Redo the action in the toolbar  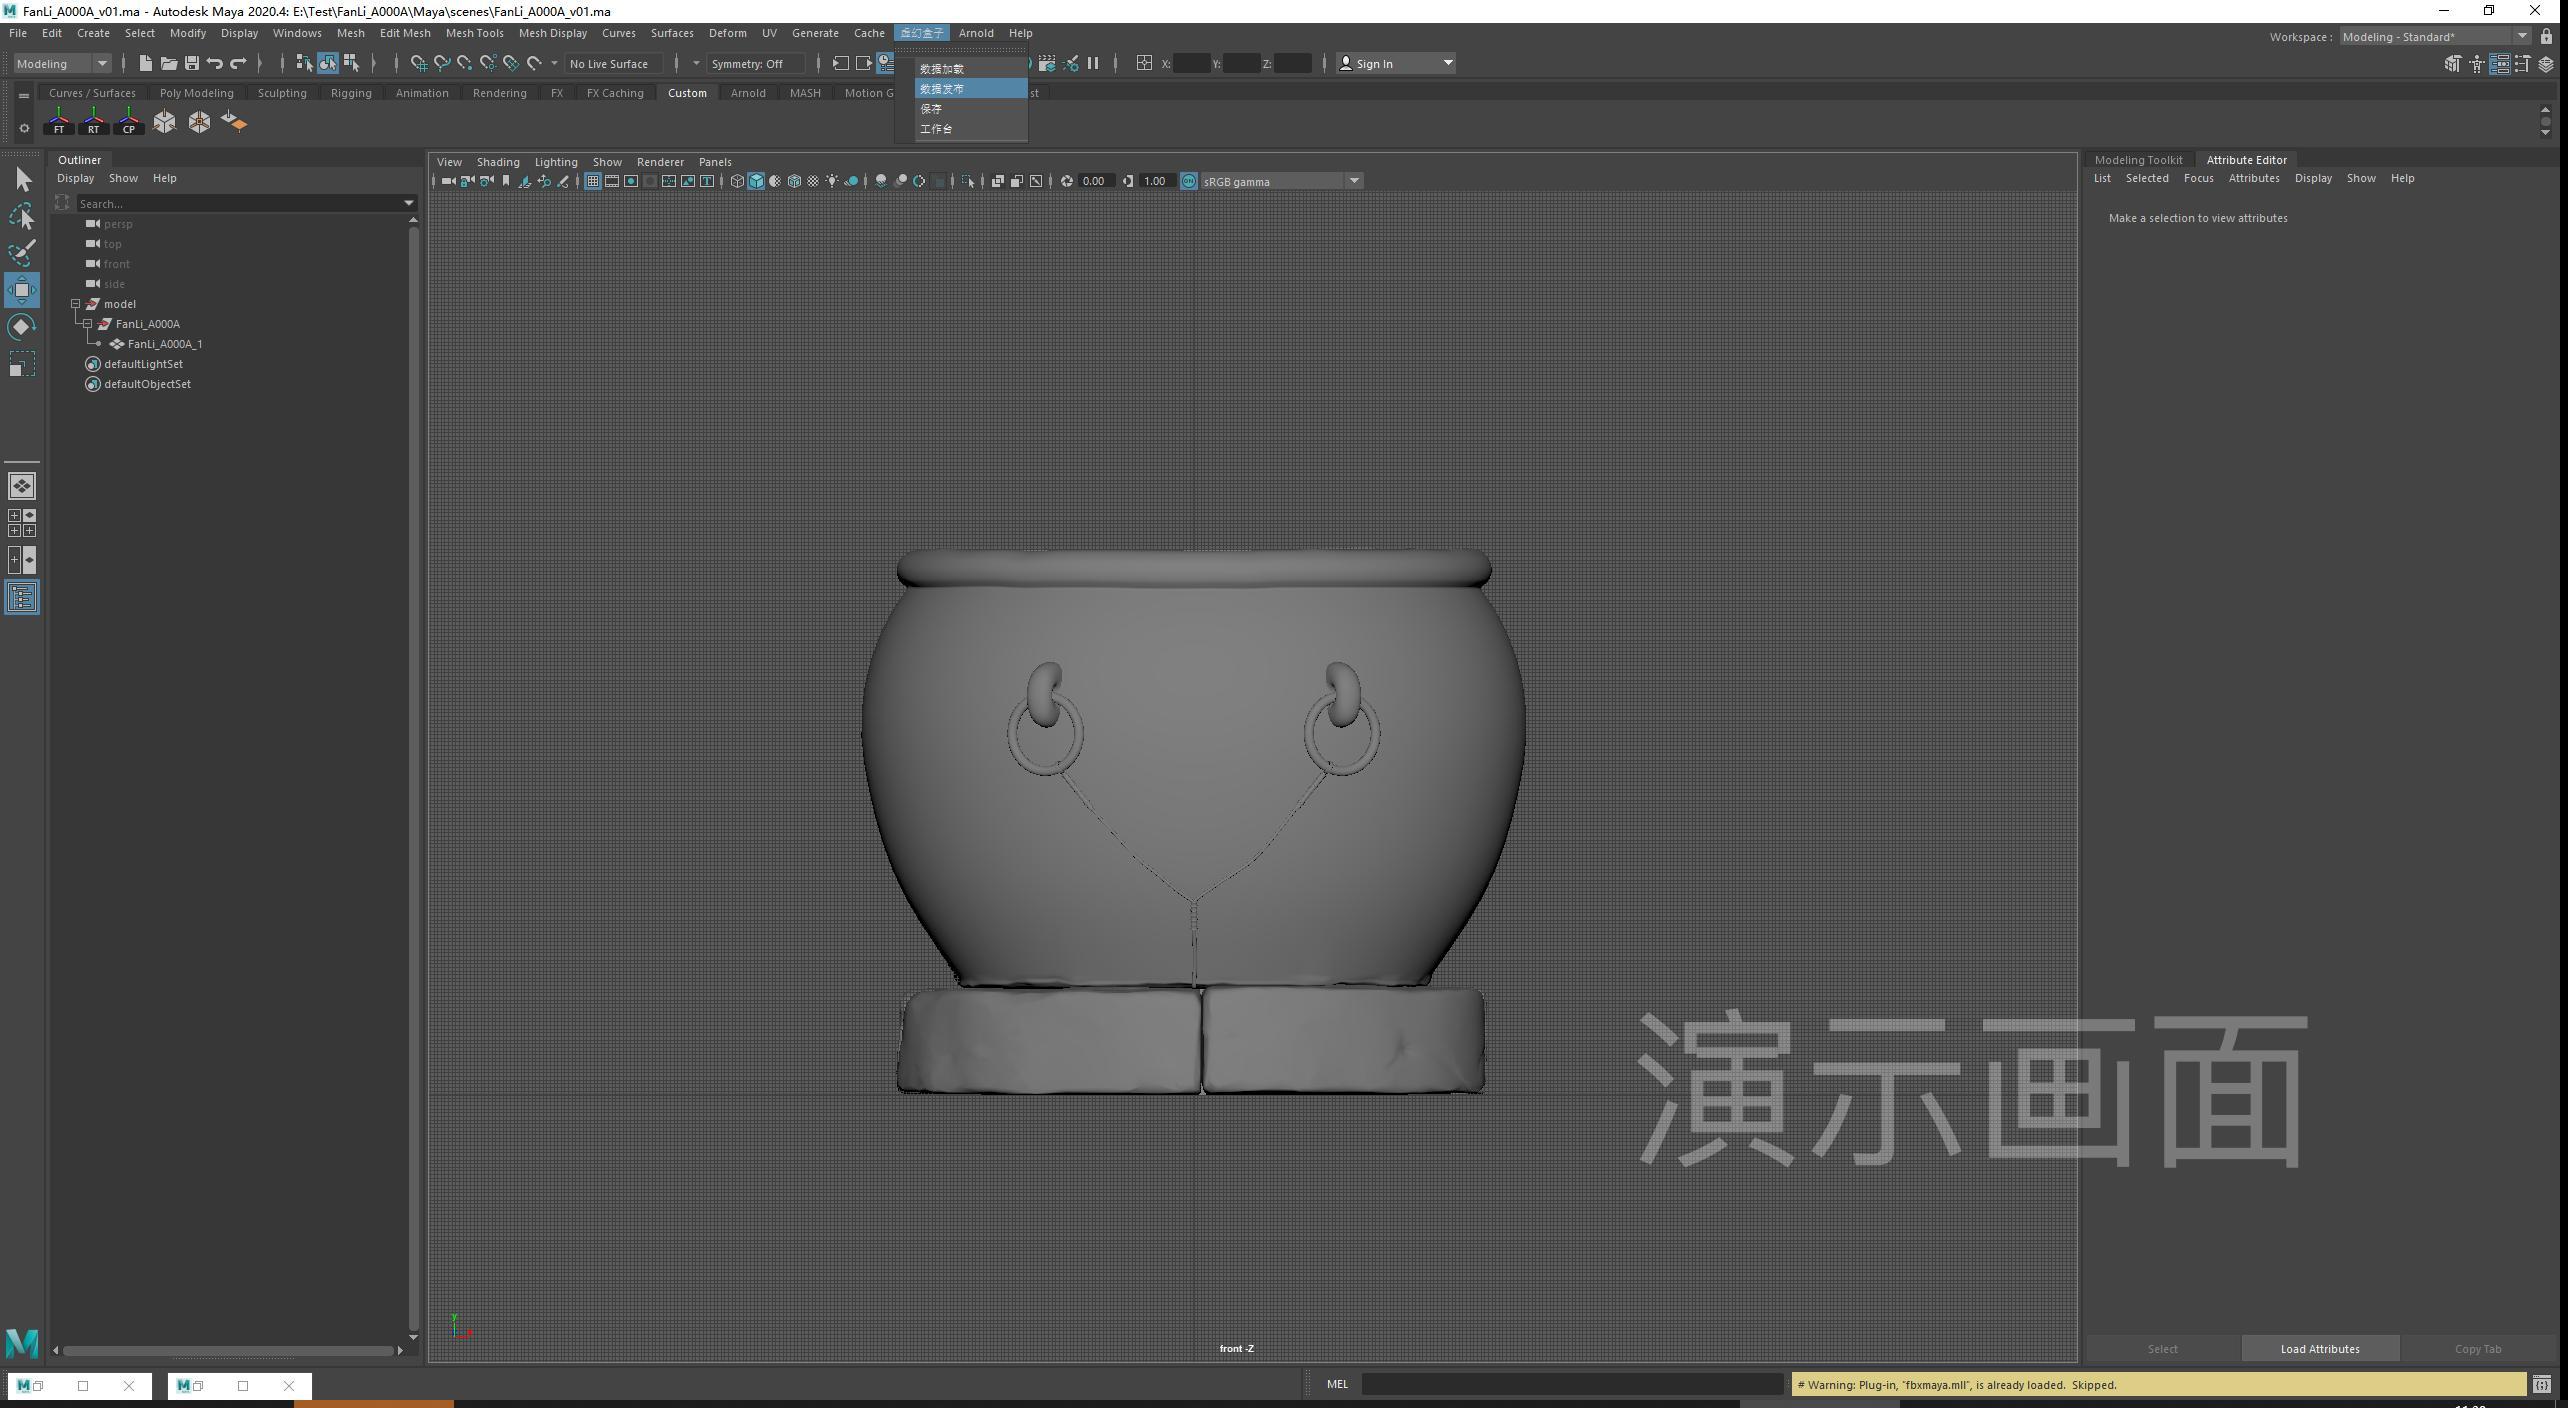click(x=238, y=63)
